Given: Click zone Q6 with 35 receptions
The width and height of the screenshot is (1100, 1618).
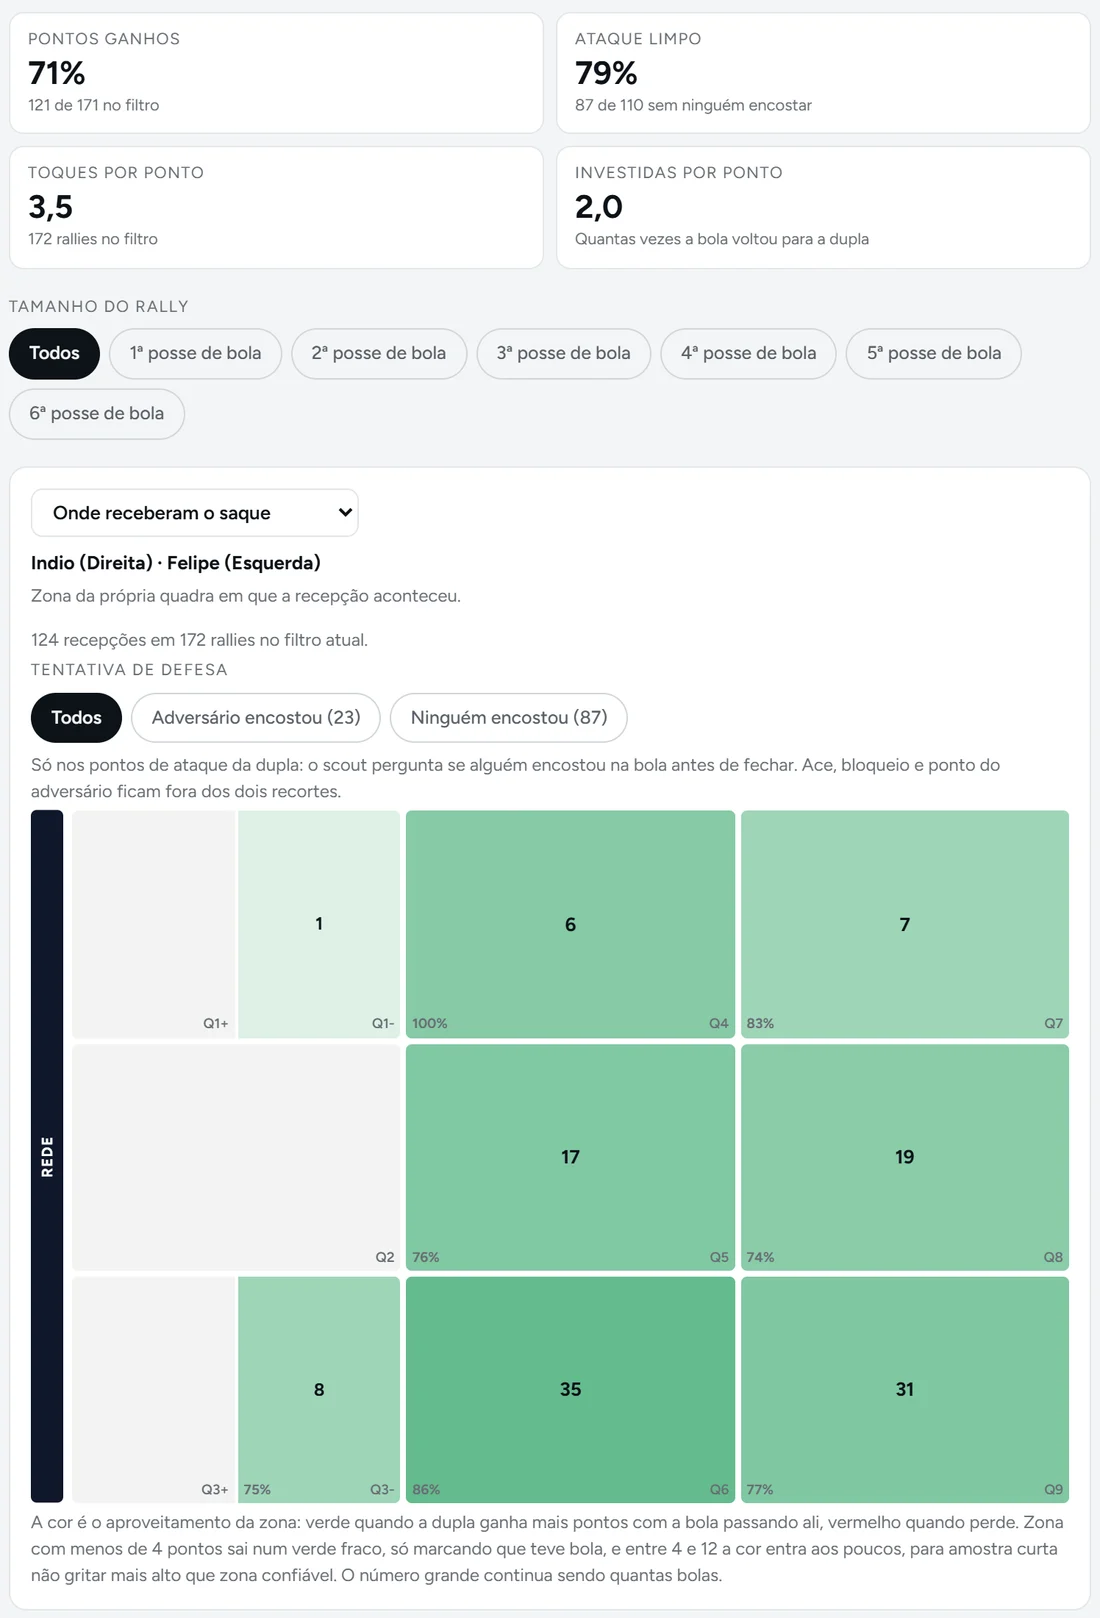Looking at the screenshot, I should [570, 1389].
